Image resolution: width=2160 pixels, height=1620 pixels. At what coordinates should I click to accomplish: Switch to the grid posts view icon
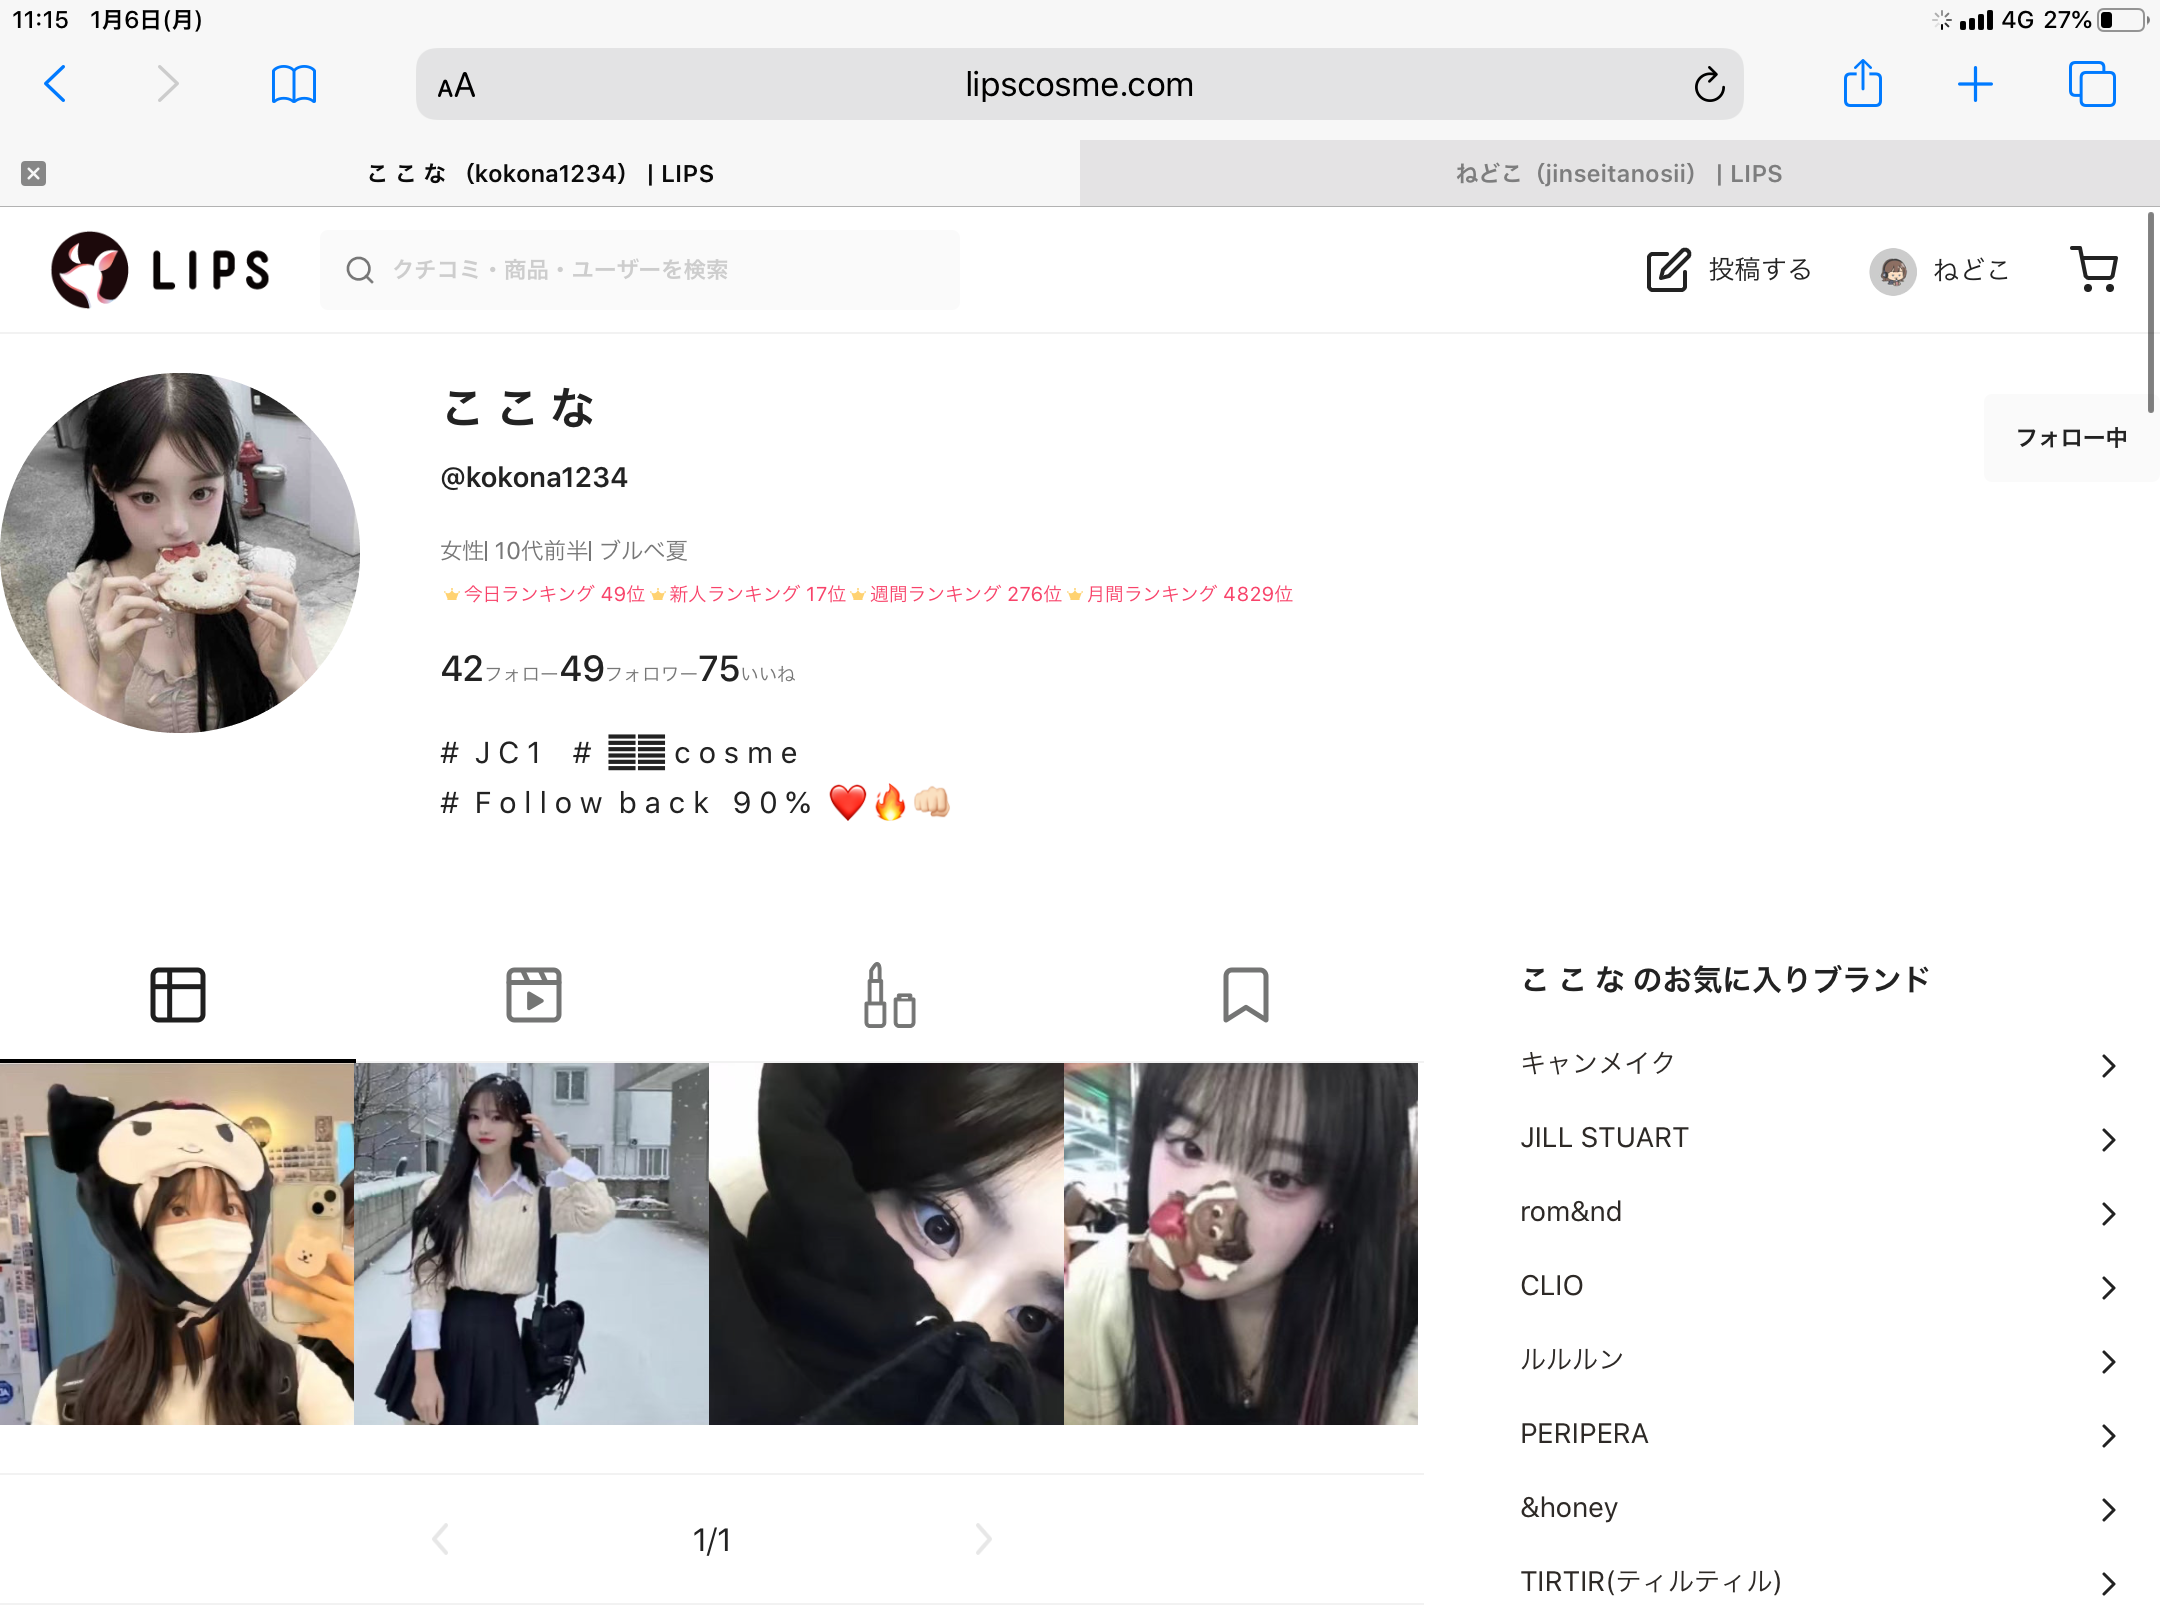coord(179,993)
